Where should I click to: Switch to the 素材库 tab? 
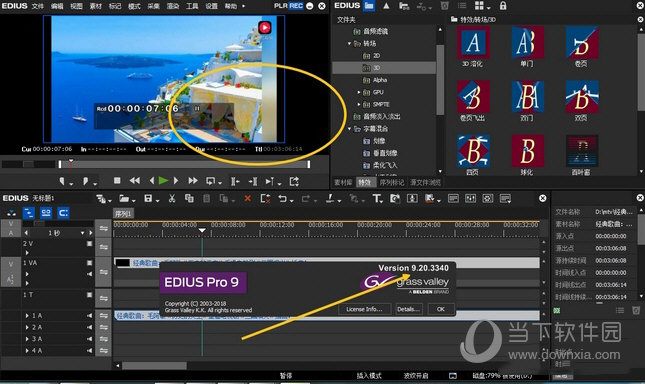point(343,182)
